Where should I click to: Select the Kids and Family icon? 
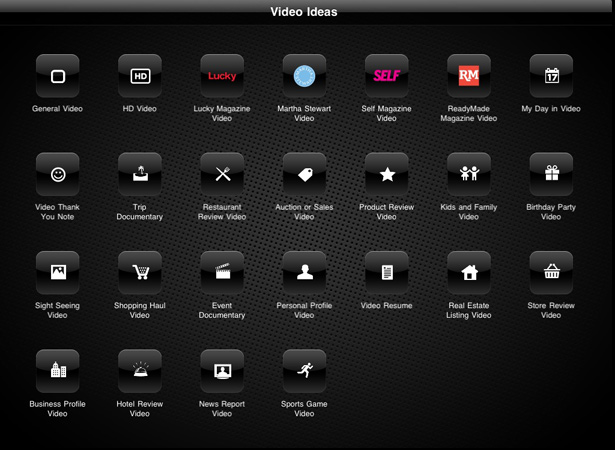(469, 174)
